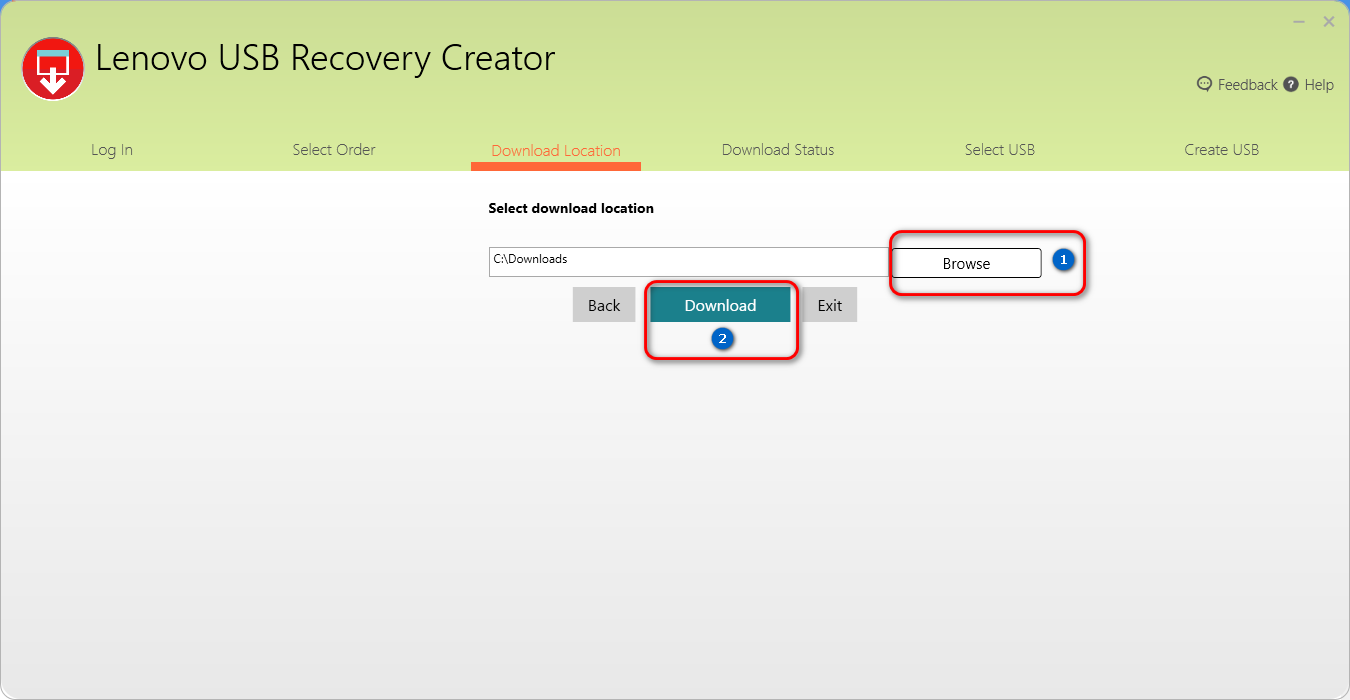Close the Recovery Creator window

click(1329, 21)
